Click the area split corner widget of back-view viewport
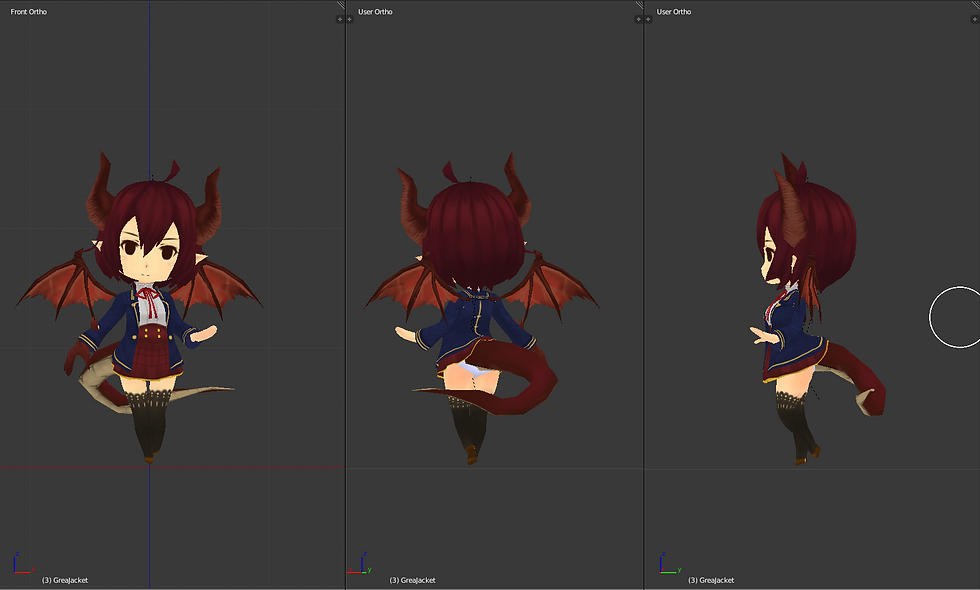 [639, 5]
